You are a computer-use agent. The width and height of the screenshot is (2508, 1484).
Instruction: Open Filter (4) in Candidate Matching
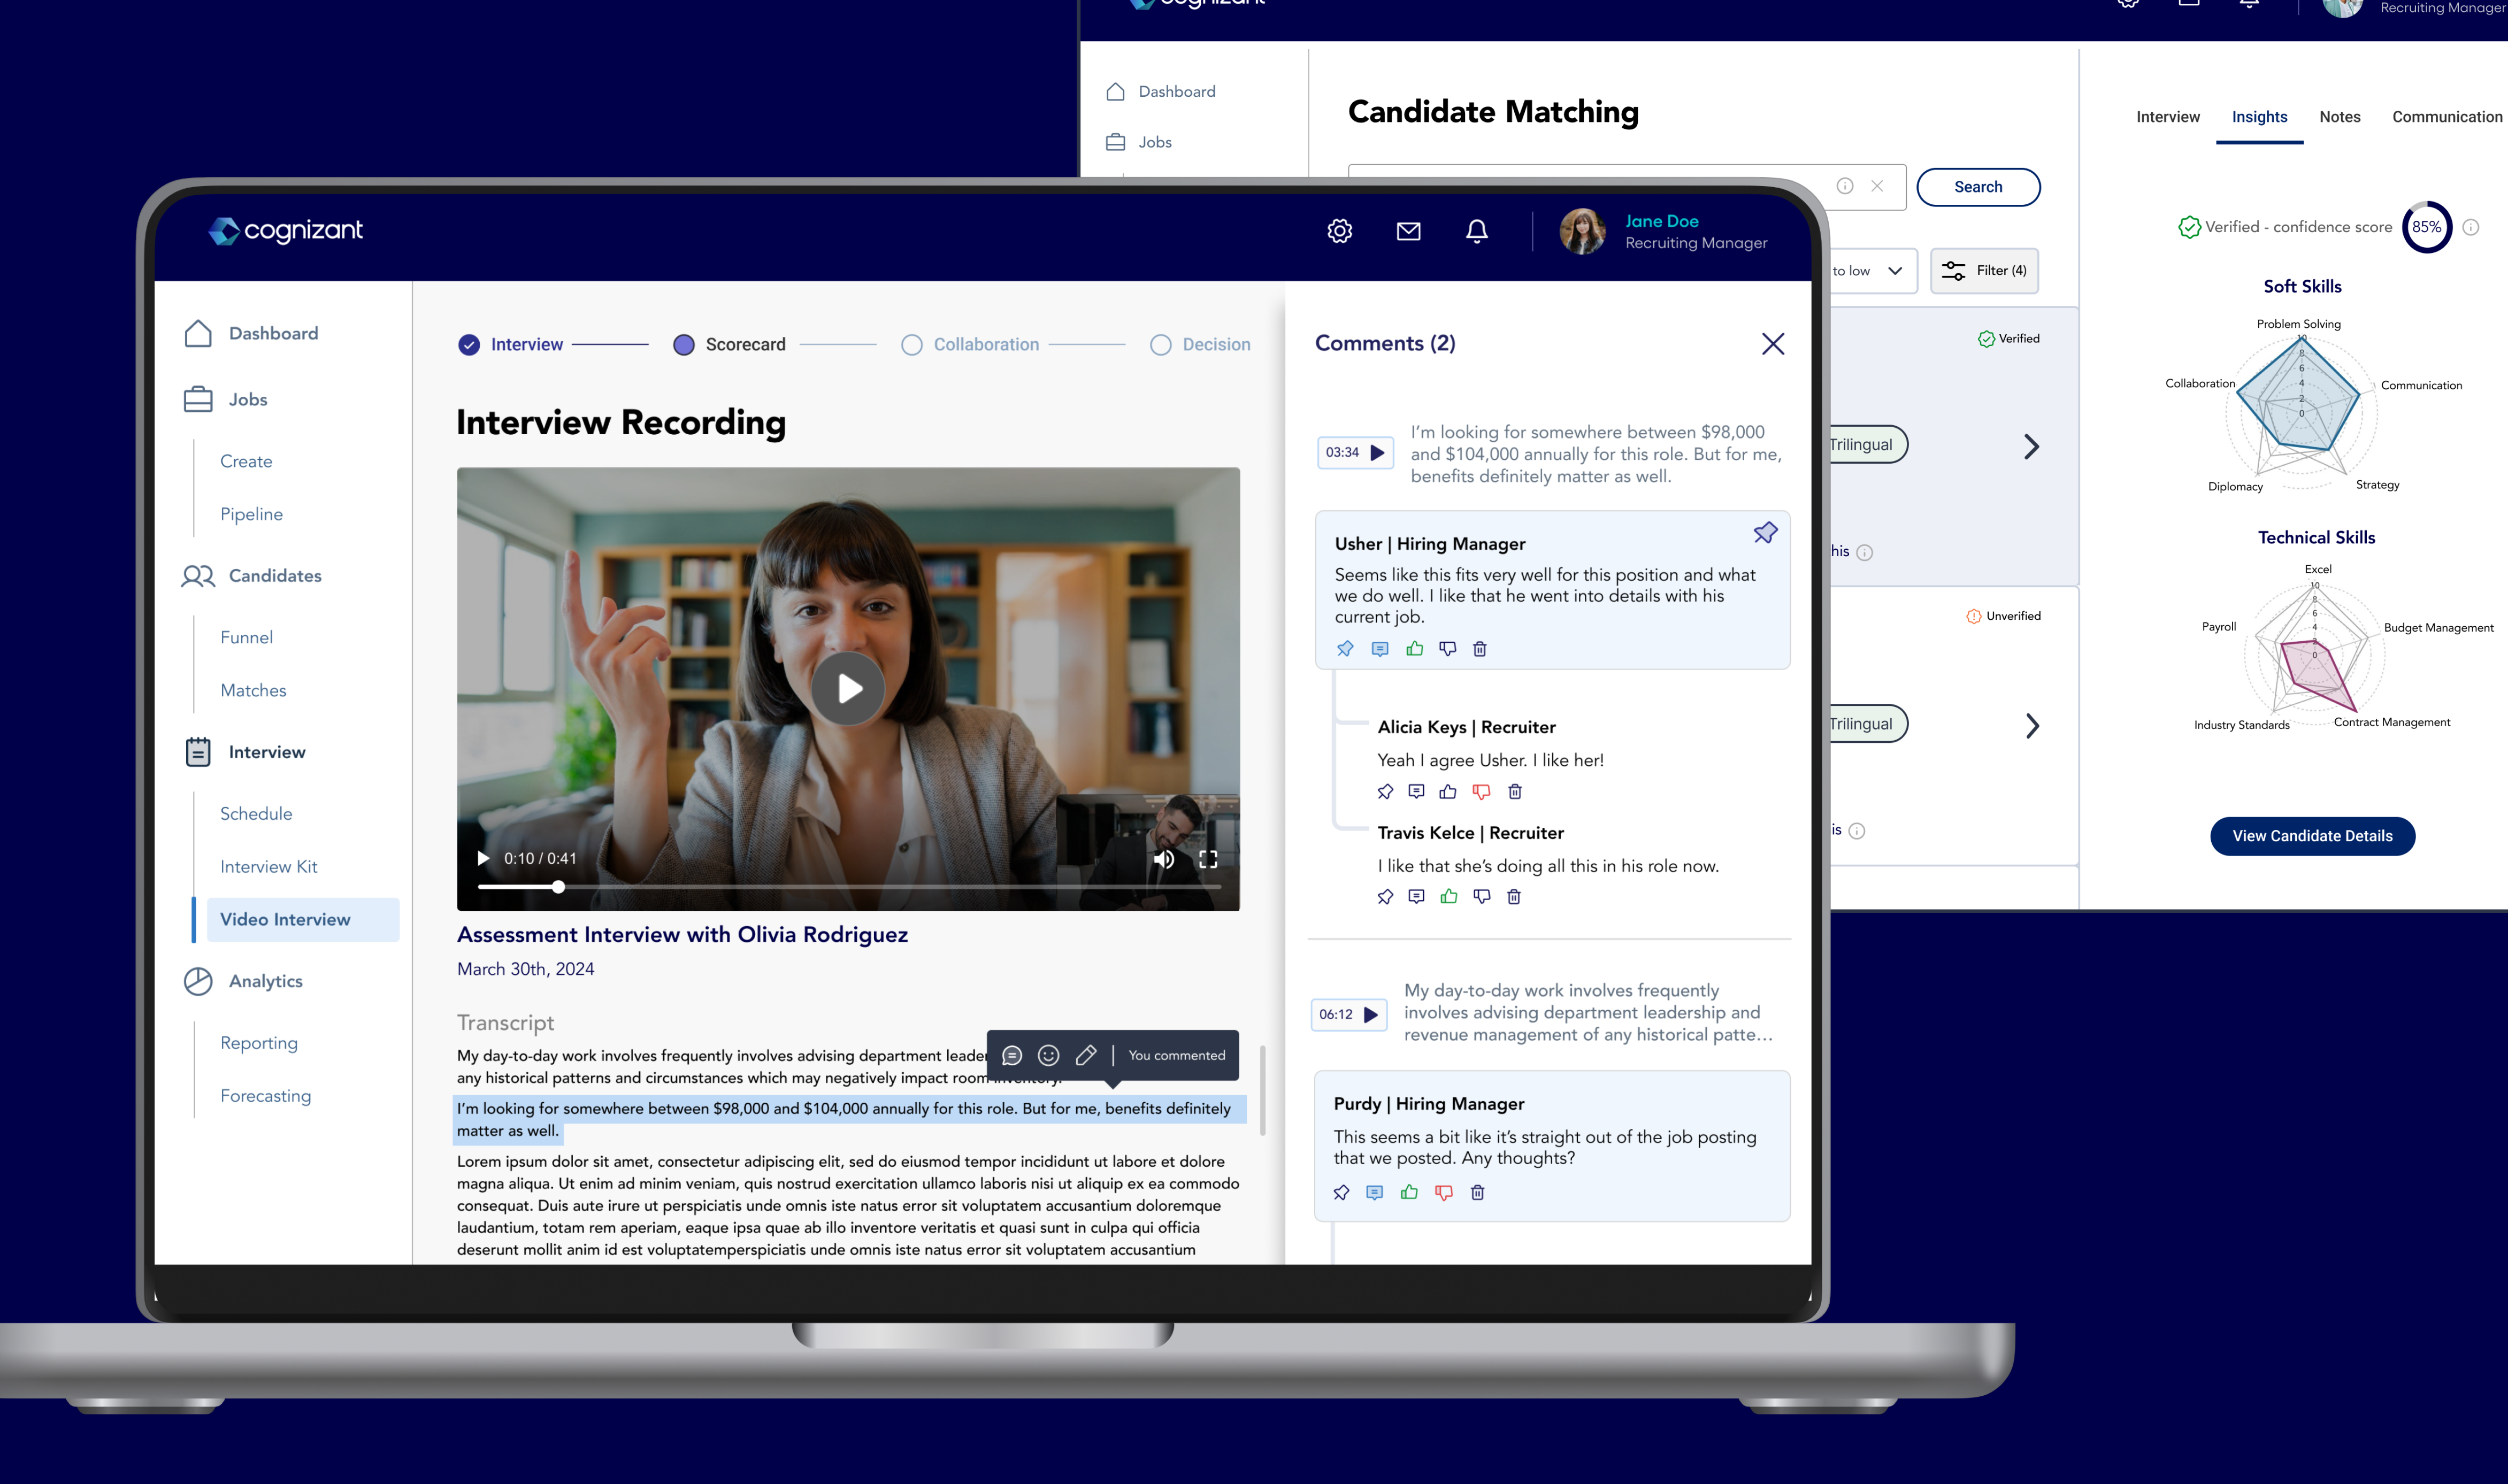click(1984, 271)
